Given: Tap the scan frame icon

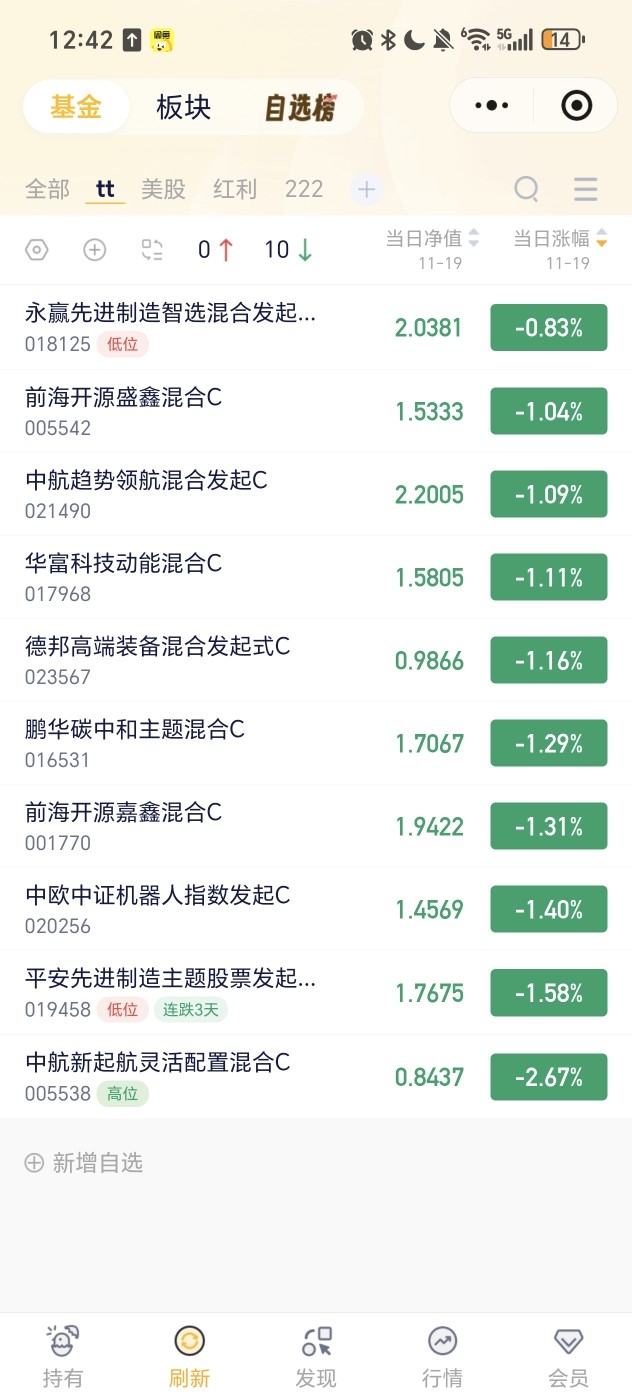Looking at the screenshot, I should point(151,250).
